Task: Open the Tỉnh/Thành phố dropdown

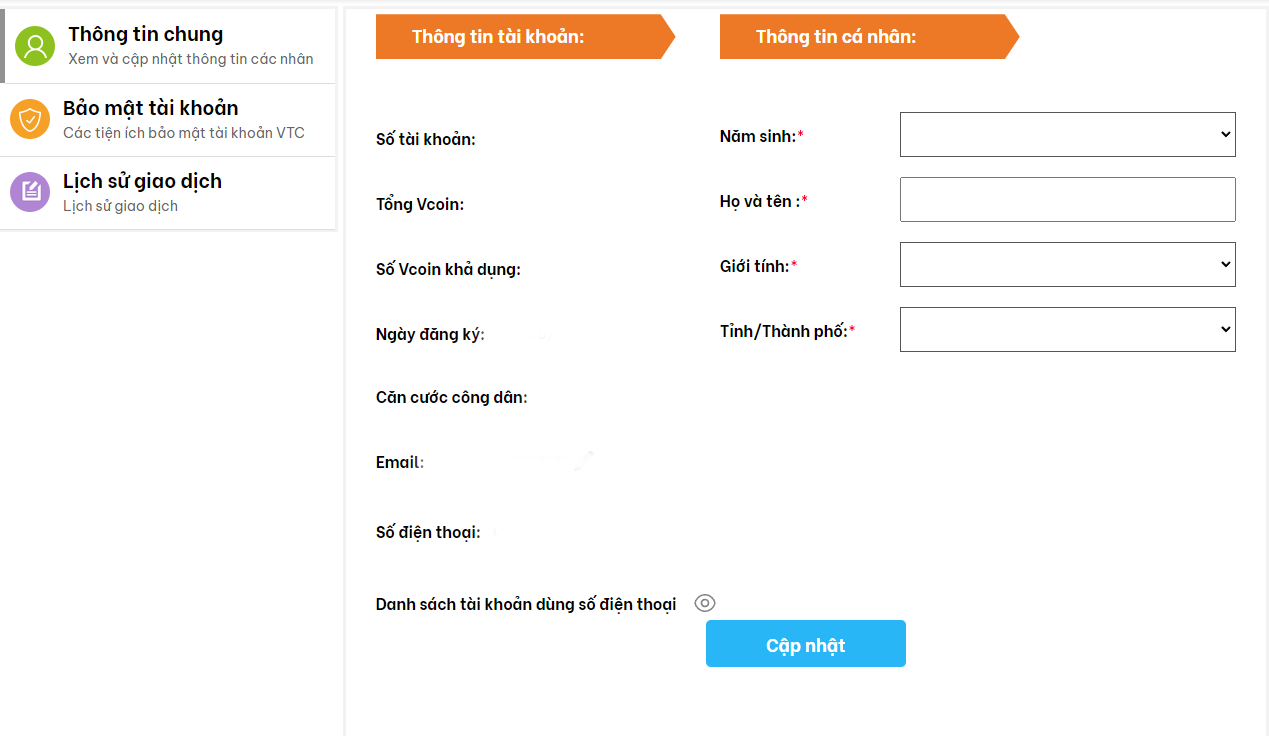Action: 1067,330
